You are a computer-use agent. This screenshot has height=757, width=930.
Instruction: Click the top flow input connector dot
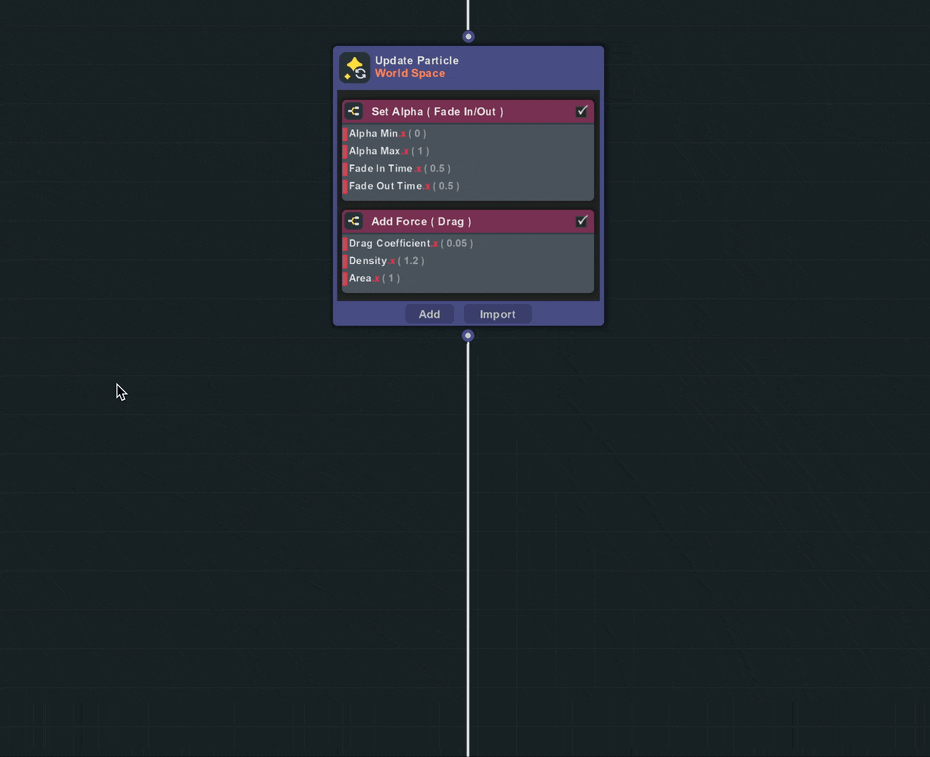click(x=468, y=37)
